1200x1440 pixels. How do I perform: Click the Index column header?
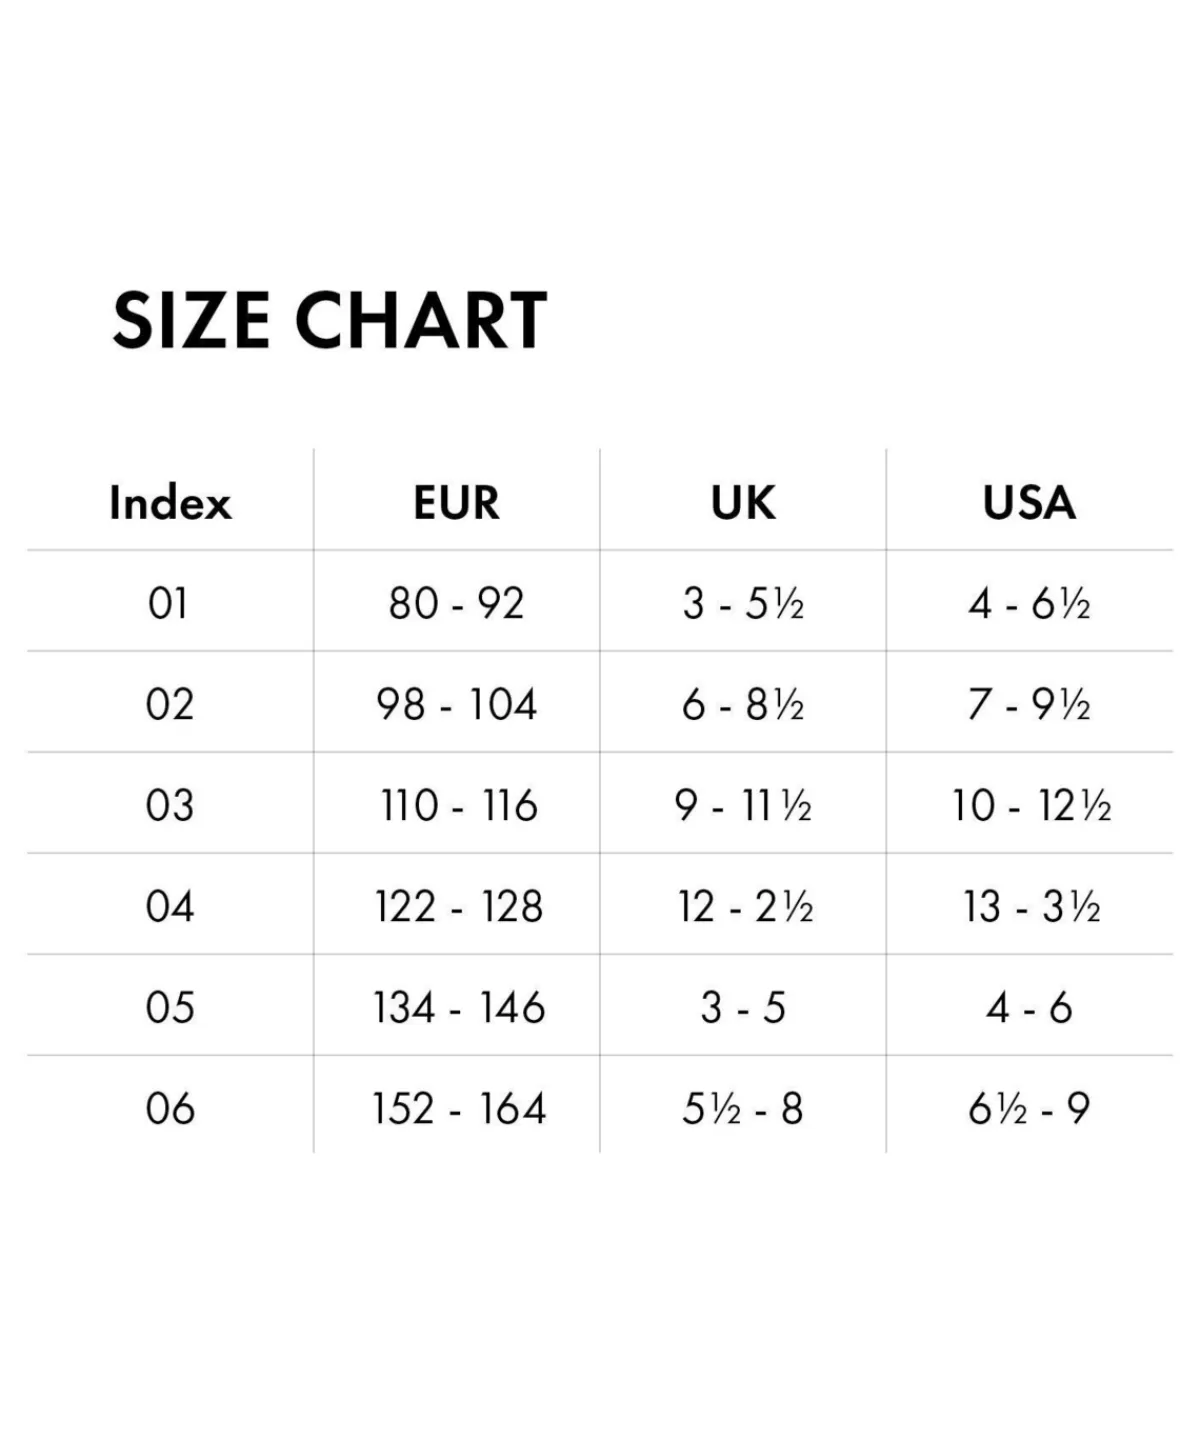pos(170,502)
